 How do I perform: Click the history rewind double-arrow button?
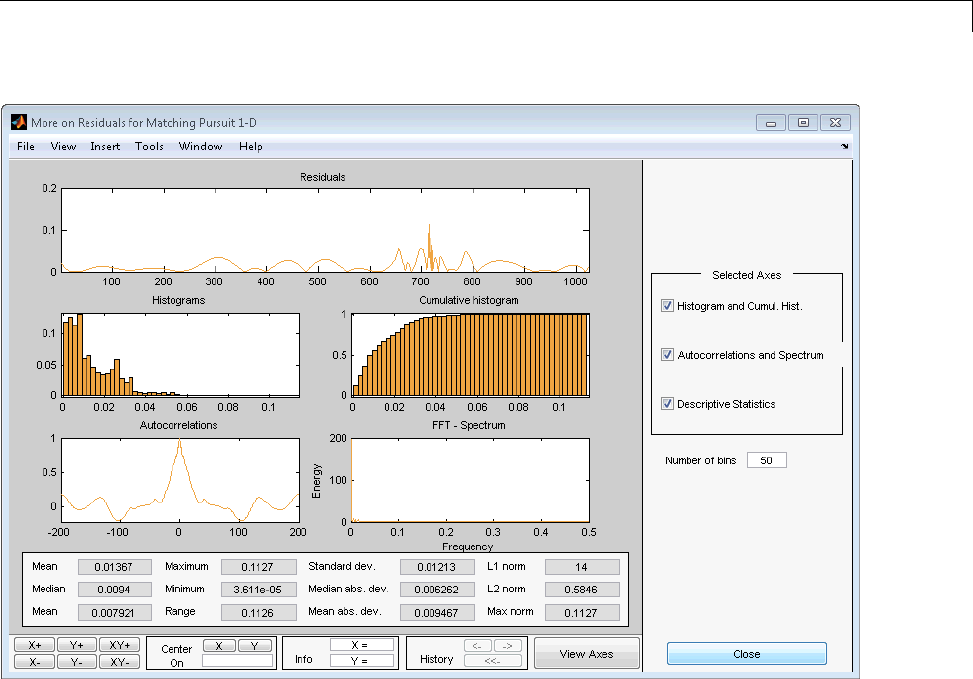493,661
